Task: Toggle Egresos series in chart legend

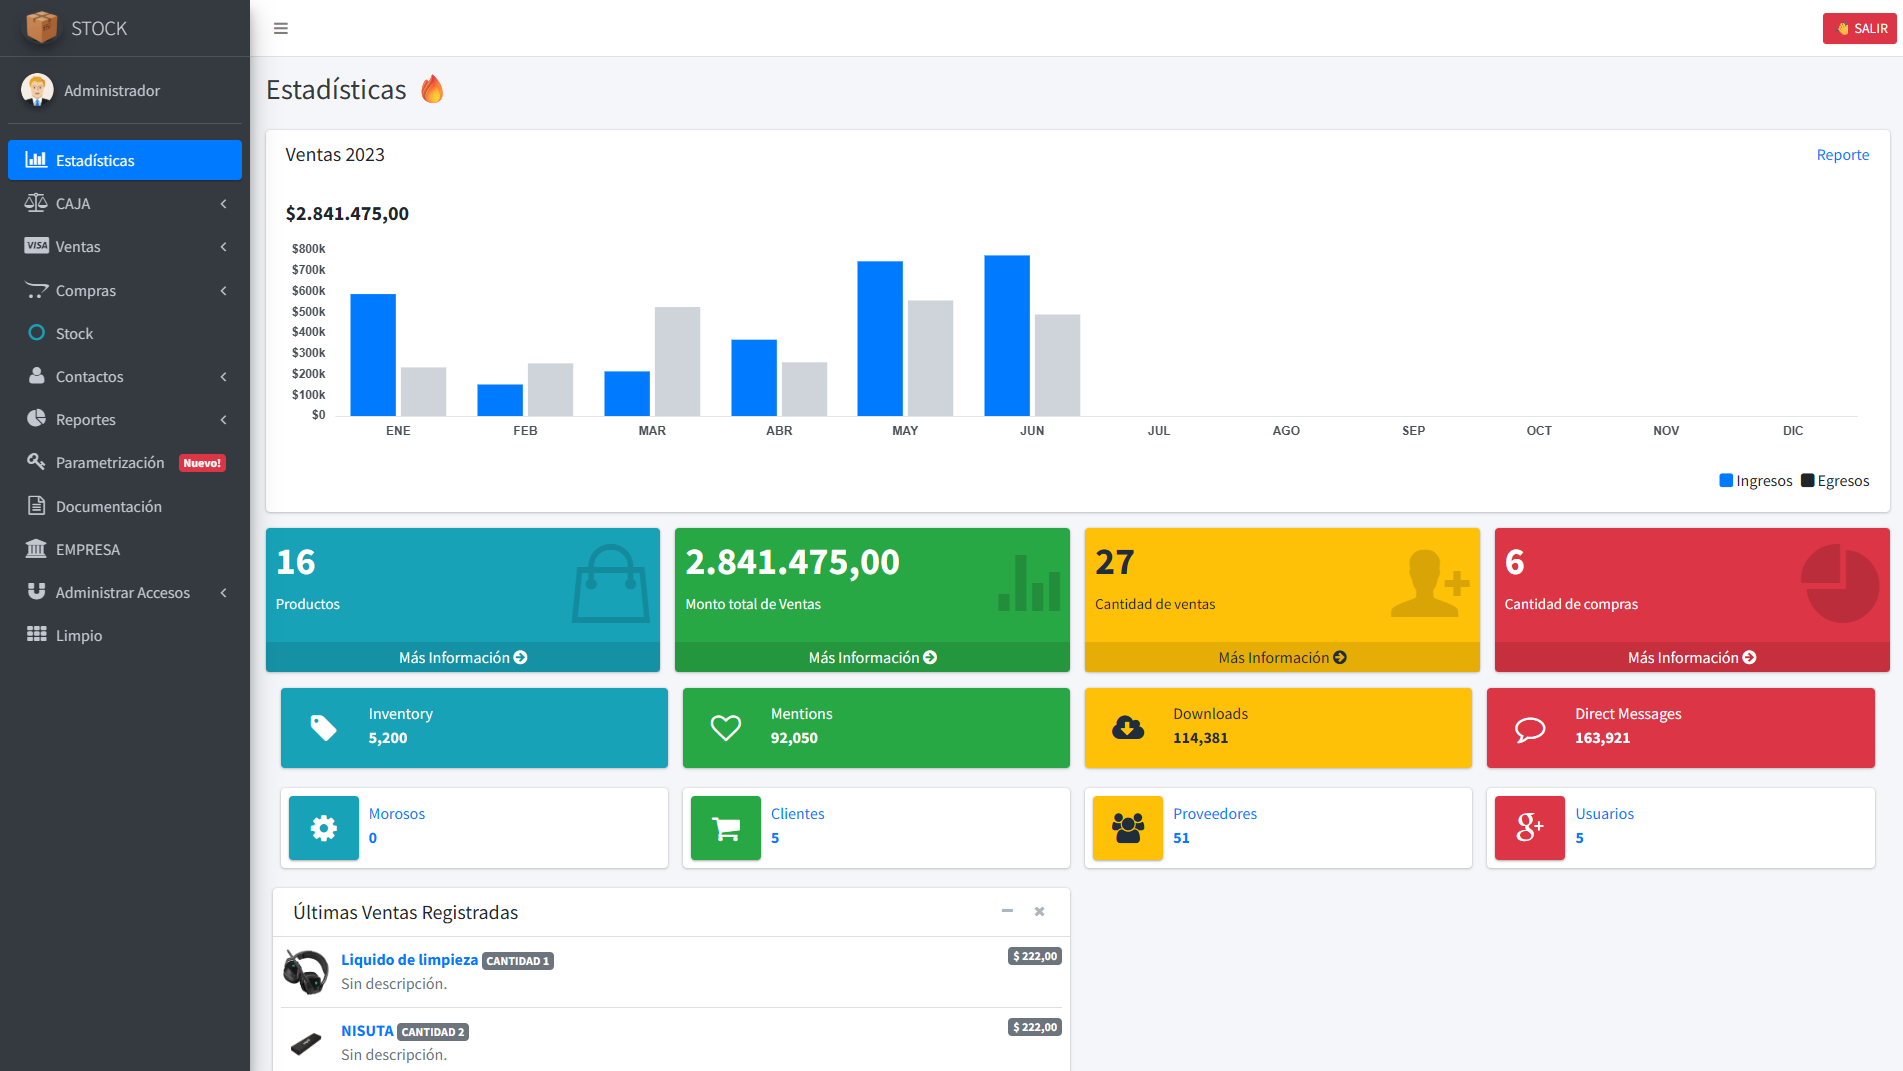Action: point(1835,481)
